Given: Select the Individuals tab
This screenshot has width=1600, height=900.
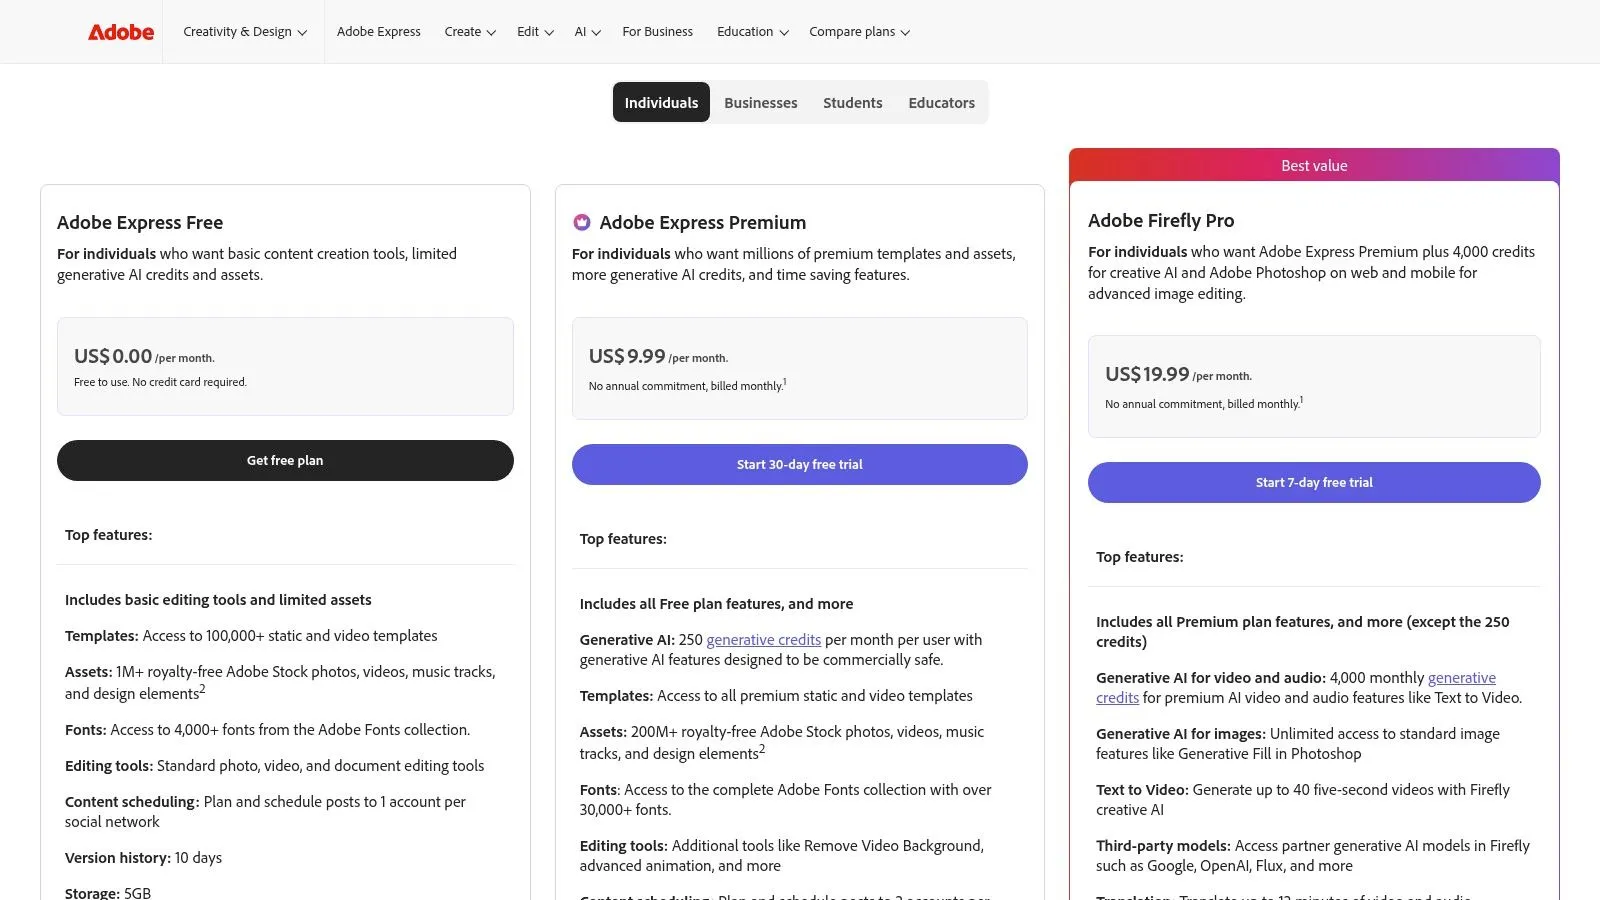Looking at the screenshot, I should (x=661, y=102).
